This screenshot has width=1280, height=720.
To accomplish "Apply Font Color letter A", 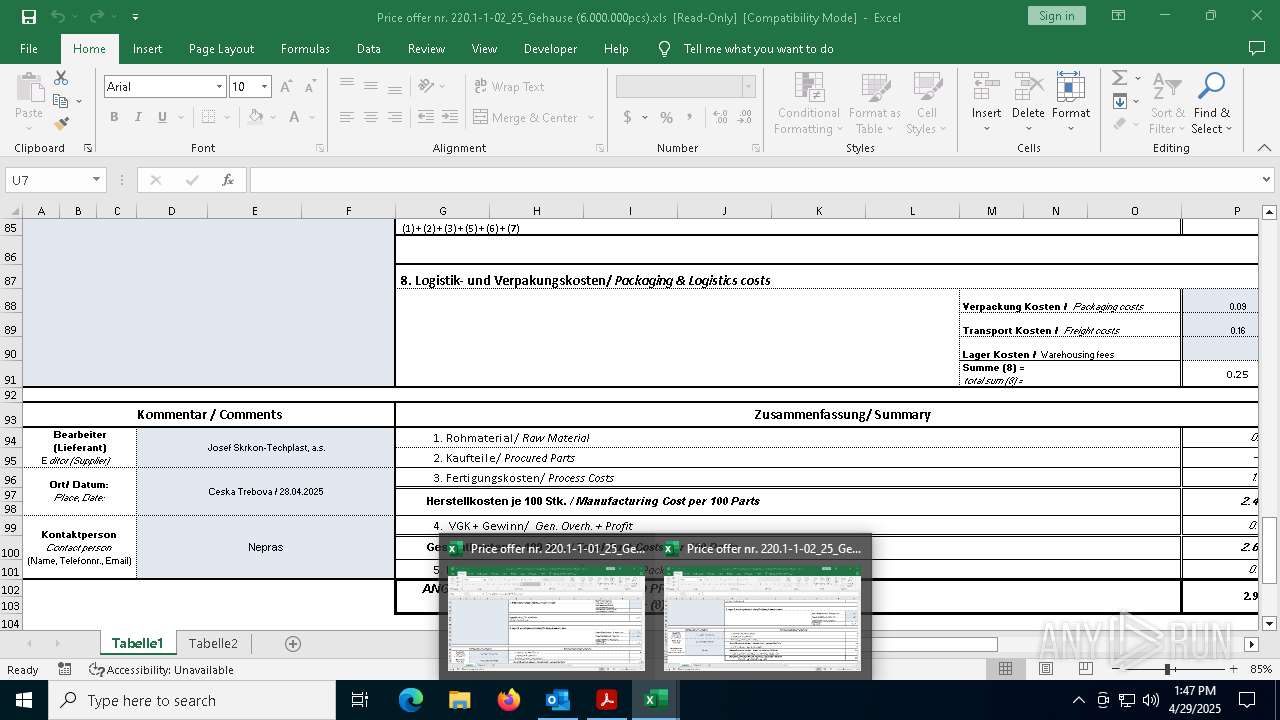I will pos(294,117).
